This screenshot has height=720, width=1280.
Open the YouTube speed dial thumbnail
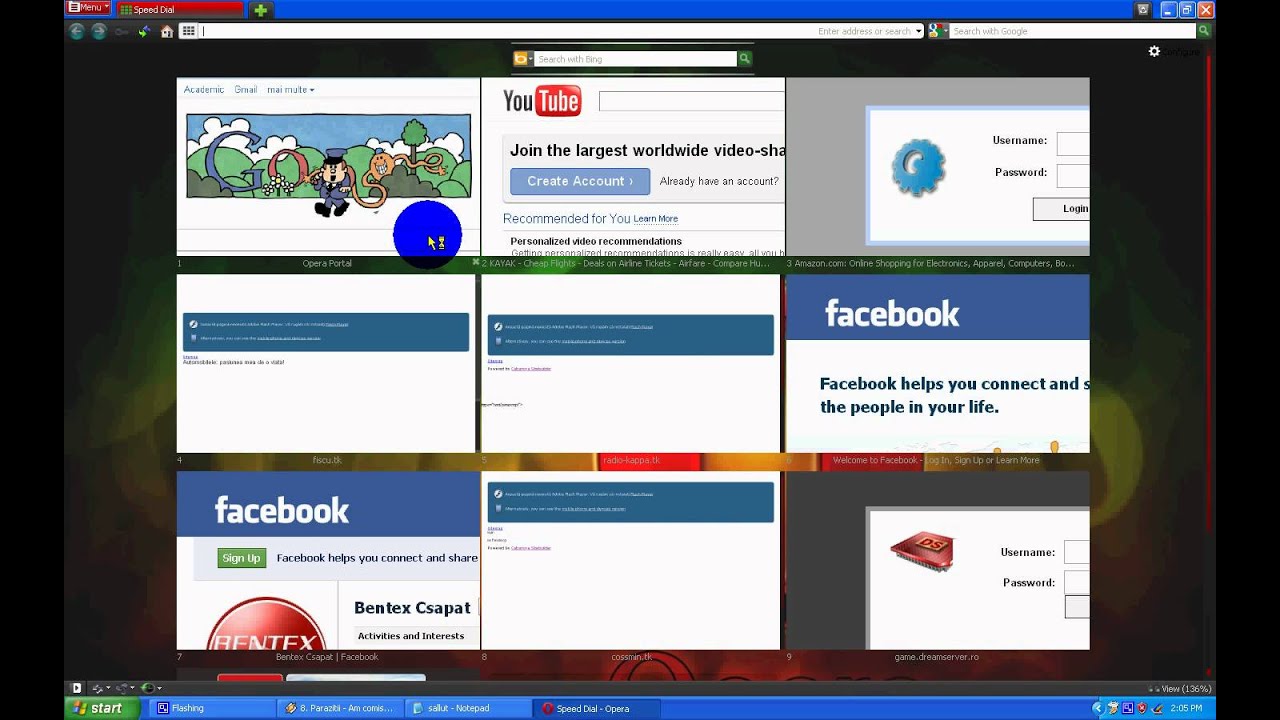pos(633,166)
